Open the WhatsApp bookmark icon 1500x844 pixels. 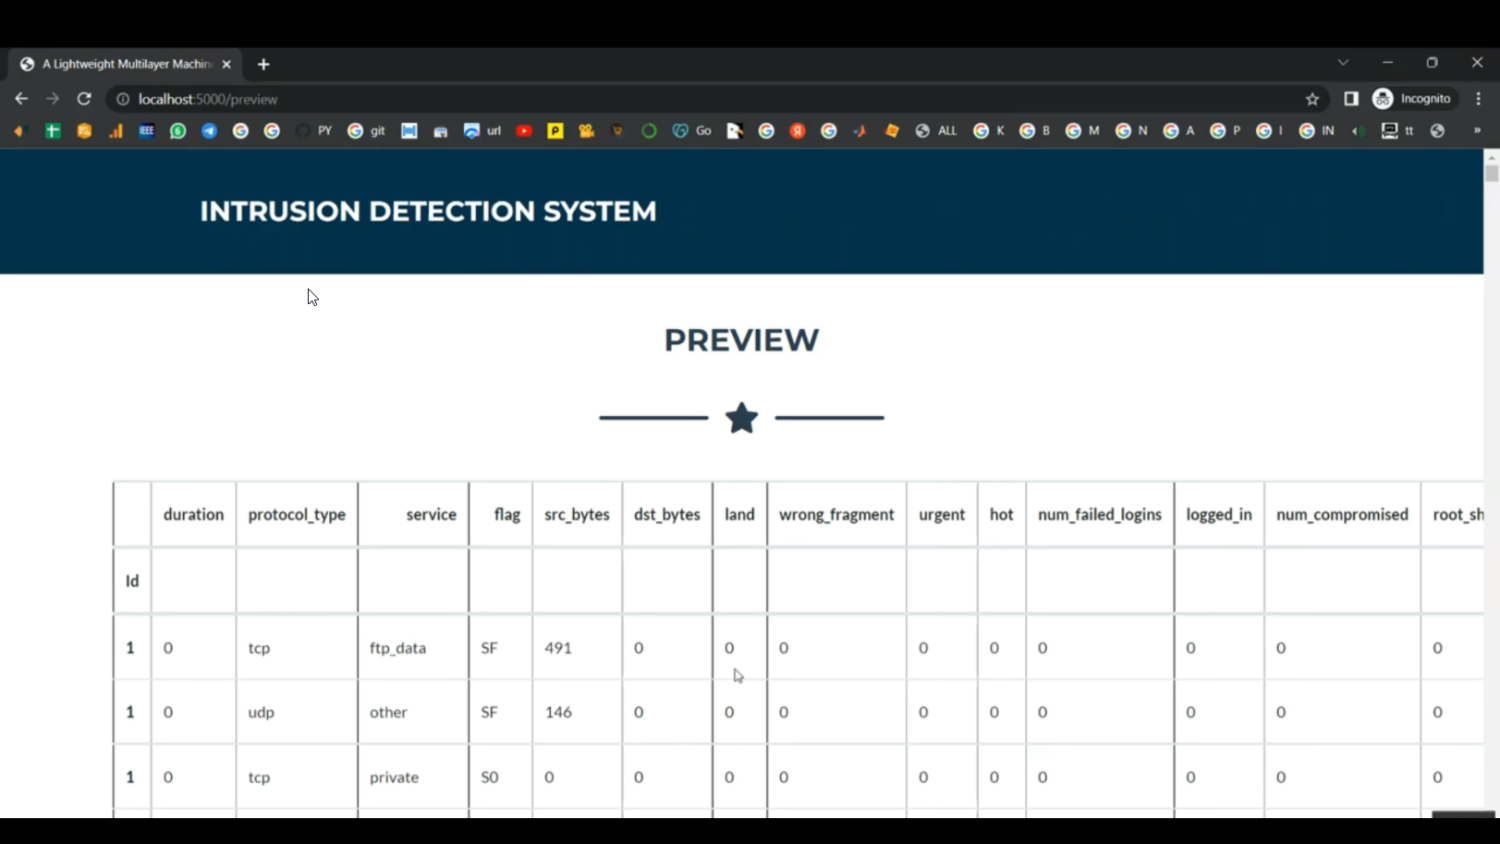pos(178,131)
